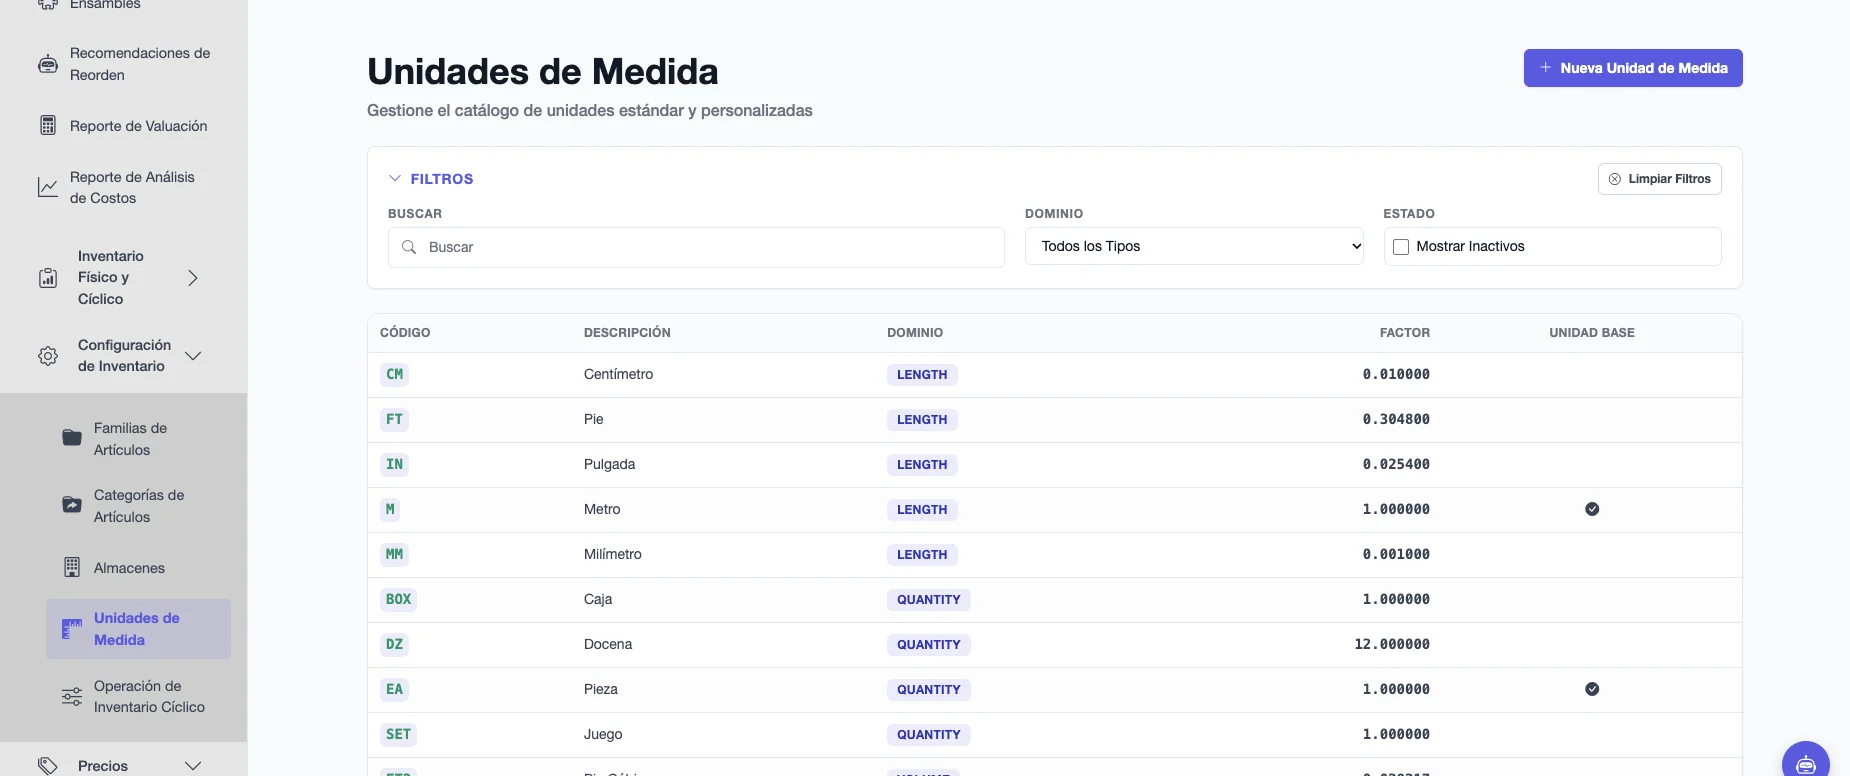The width and height of the screenshot is (1850, 776).
Task: Select the CM code badge
Action: coord(395,374)
